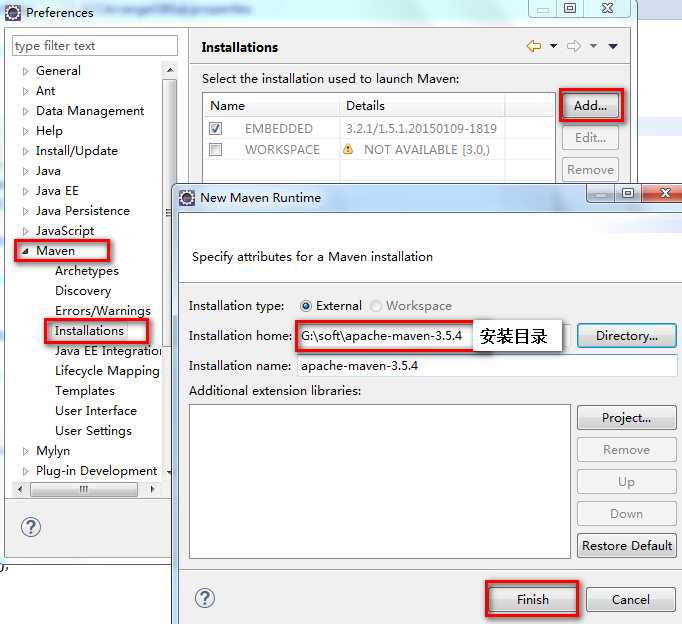Click the Cancel button
Image resolution: width=682 pixels, height=624 pixels.
(631, 600)
